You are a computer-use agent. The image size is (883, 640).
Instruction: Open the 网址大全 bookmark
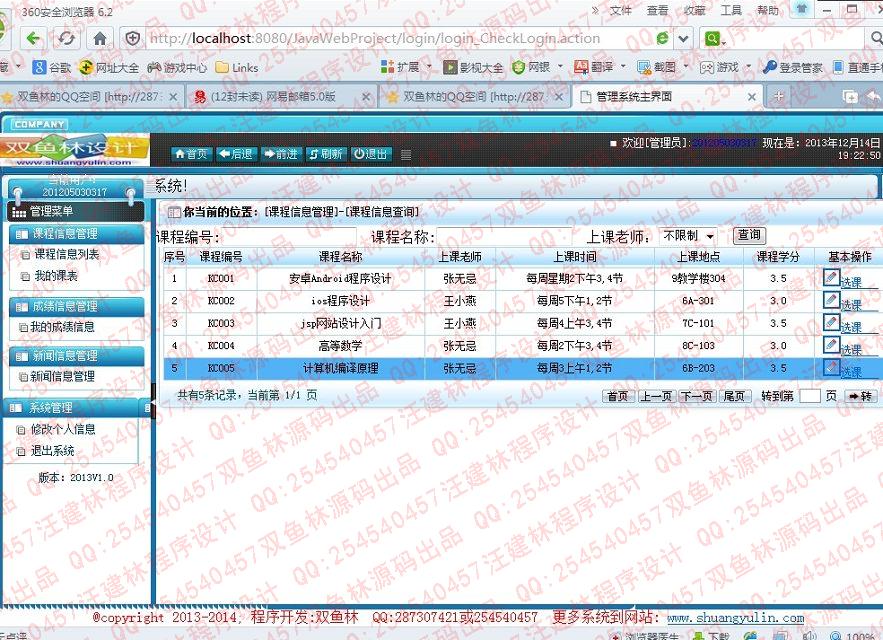pos(109,68)
